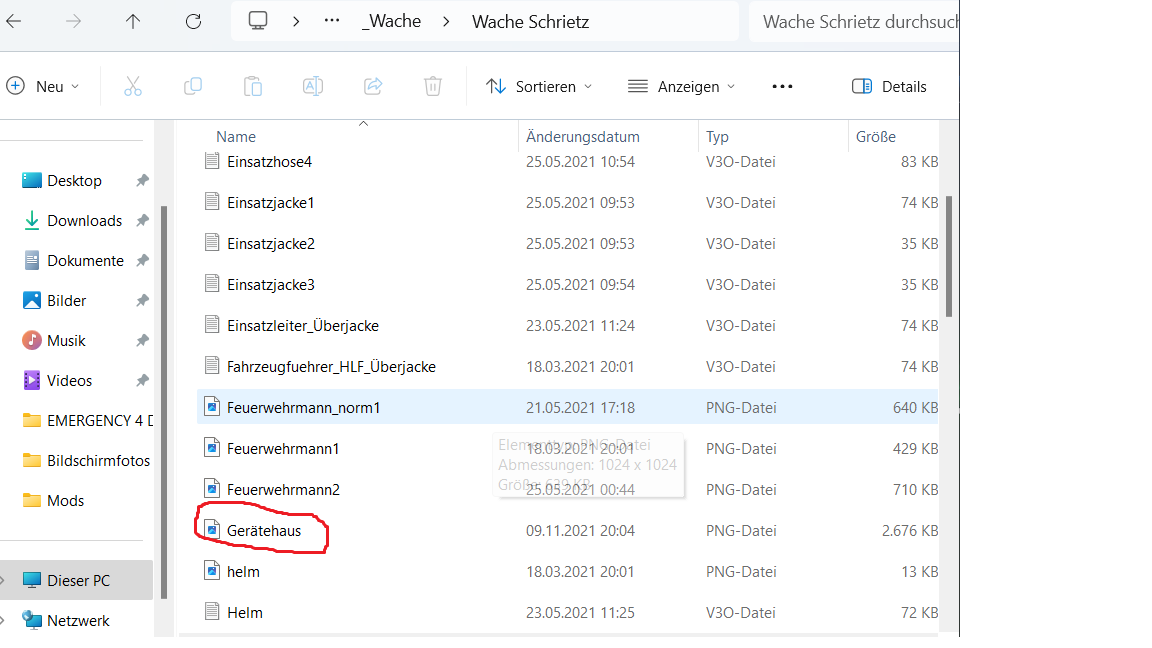Screen dimensions: 1152x648
Task: Go up one folder level
Action: 133,21
